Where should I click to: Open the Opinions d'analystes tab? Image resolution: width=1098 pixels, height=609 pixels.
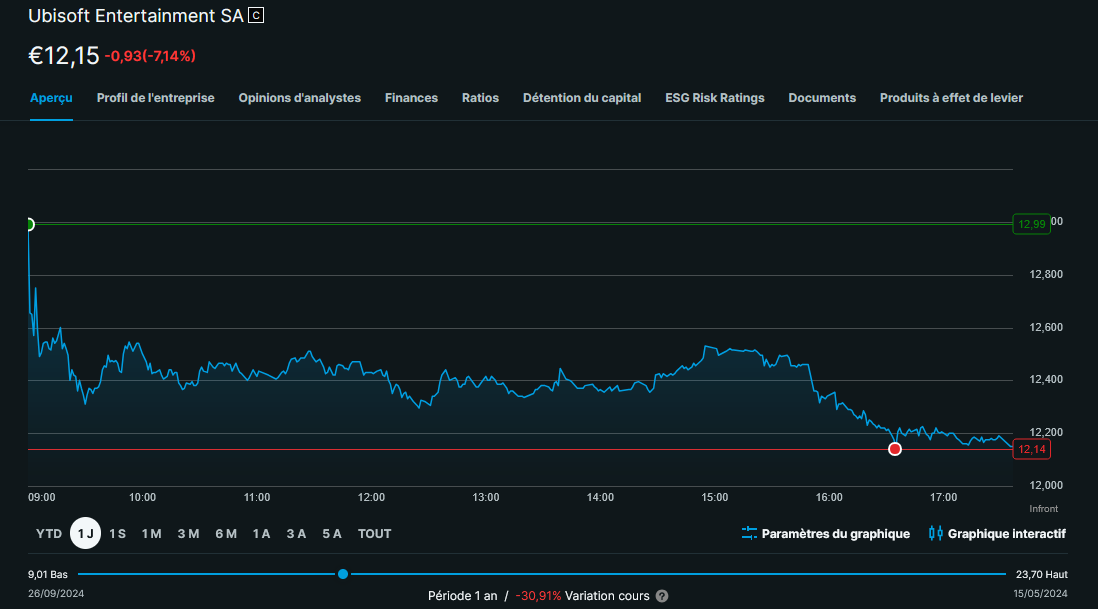click(x=300, y=98)
